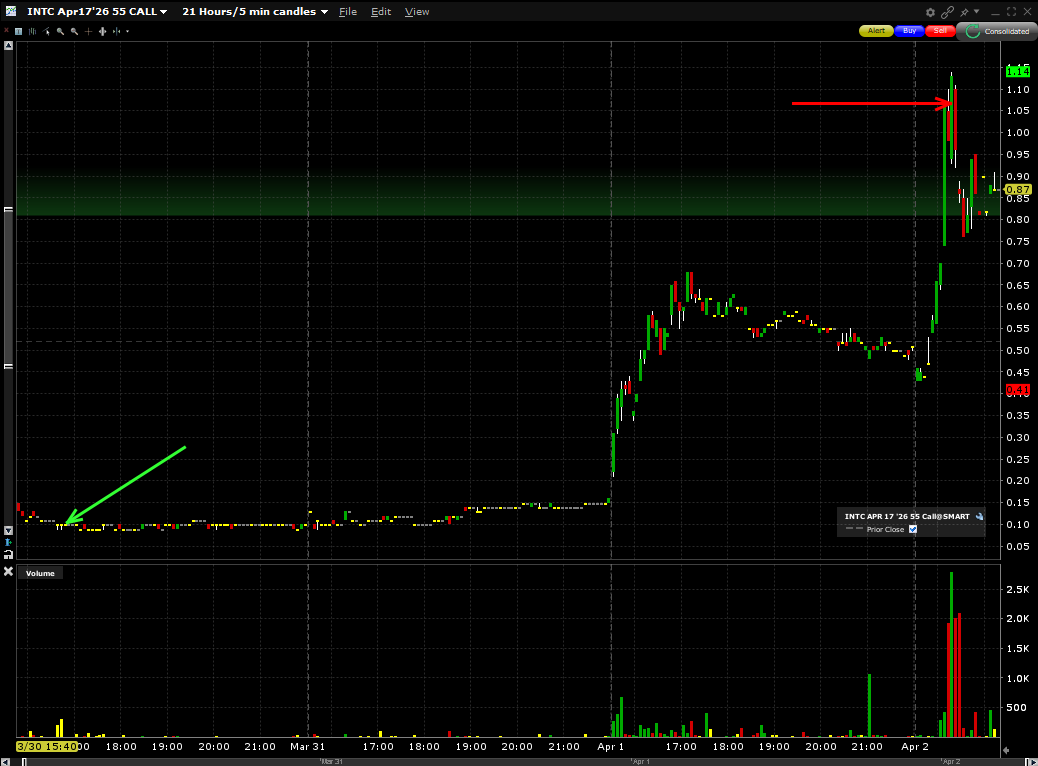This screenshot has width=1038, height=766.
Task: Click the zoom out magnifier icon
Action: [x=74, y=31]
